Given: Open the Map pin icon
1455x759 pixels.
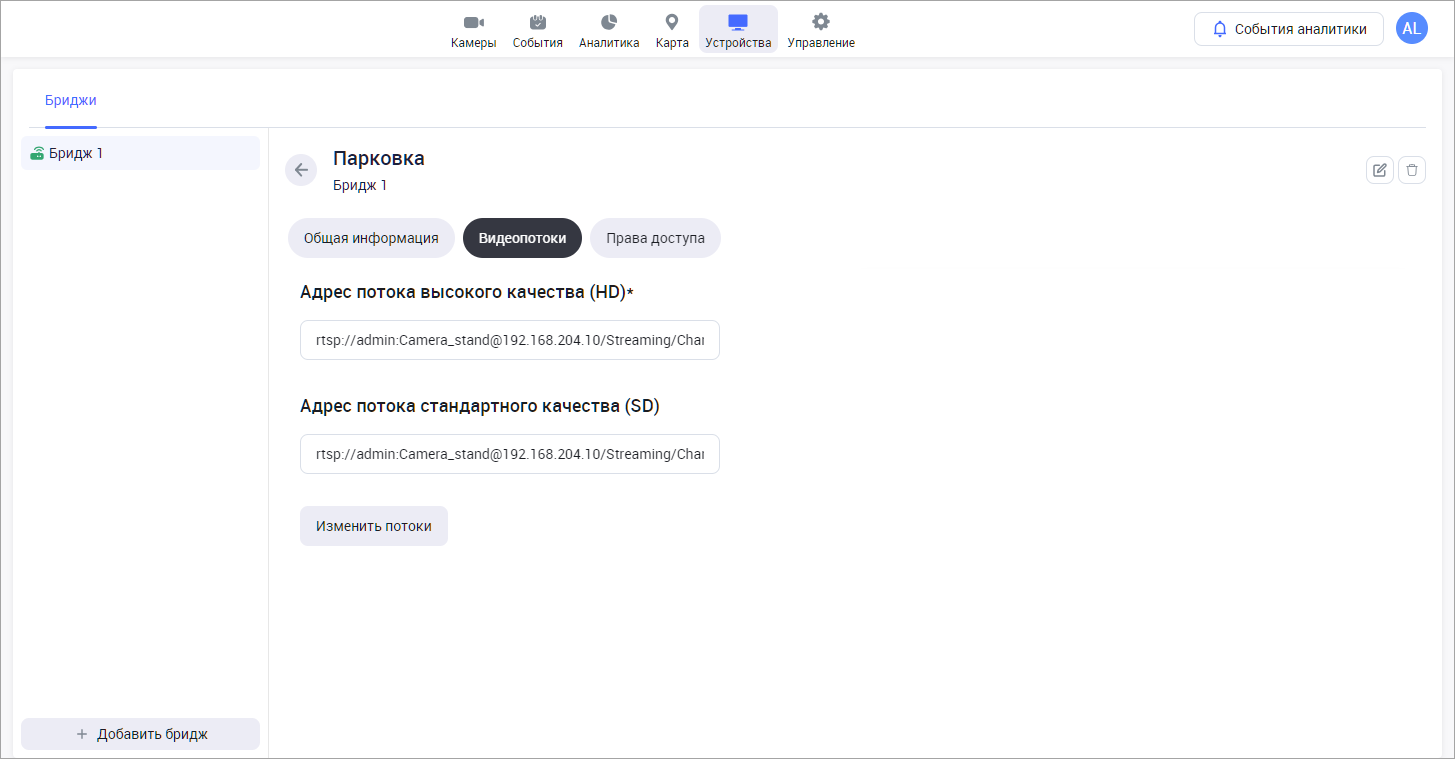Looking at the screenshot, I should (672, 23).
